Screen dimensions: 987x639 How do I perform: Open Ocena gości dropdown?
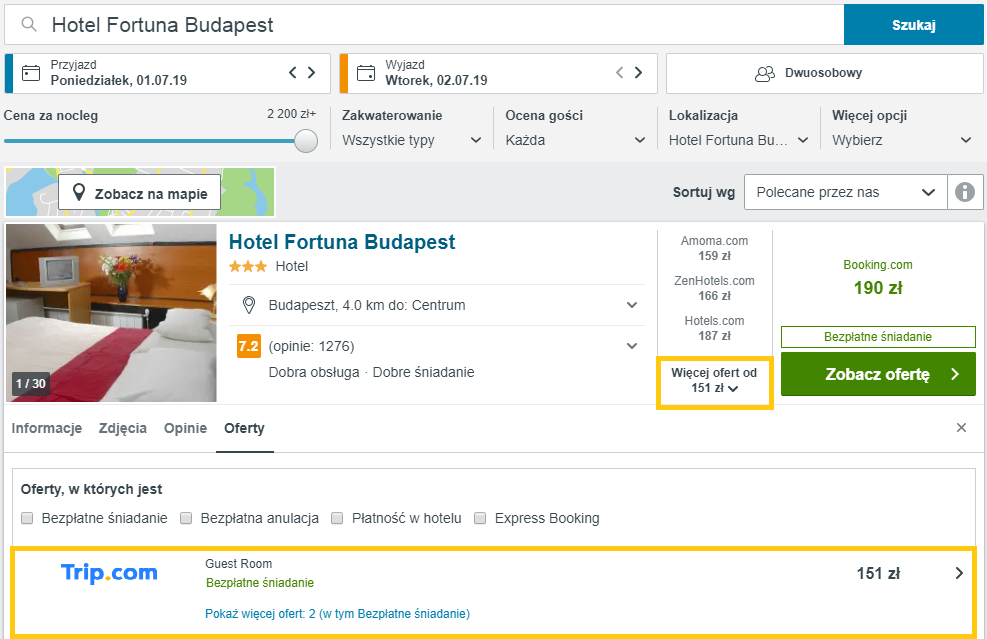click(575, 140)
